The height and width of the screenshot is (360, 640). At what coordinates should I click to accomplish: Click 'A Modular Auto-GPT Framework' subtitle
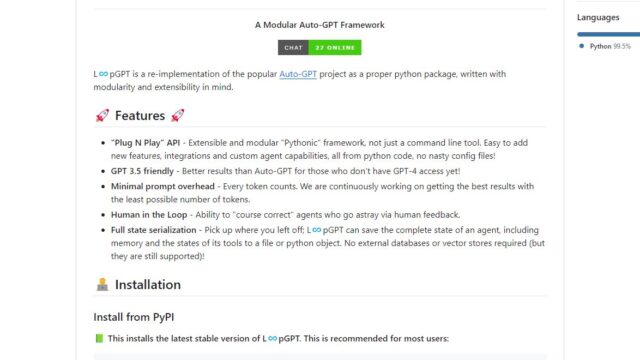pyautogui.click(x=320, y=25)
